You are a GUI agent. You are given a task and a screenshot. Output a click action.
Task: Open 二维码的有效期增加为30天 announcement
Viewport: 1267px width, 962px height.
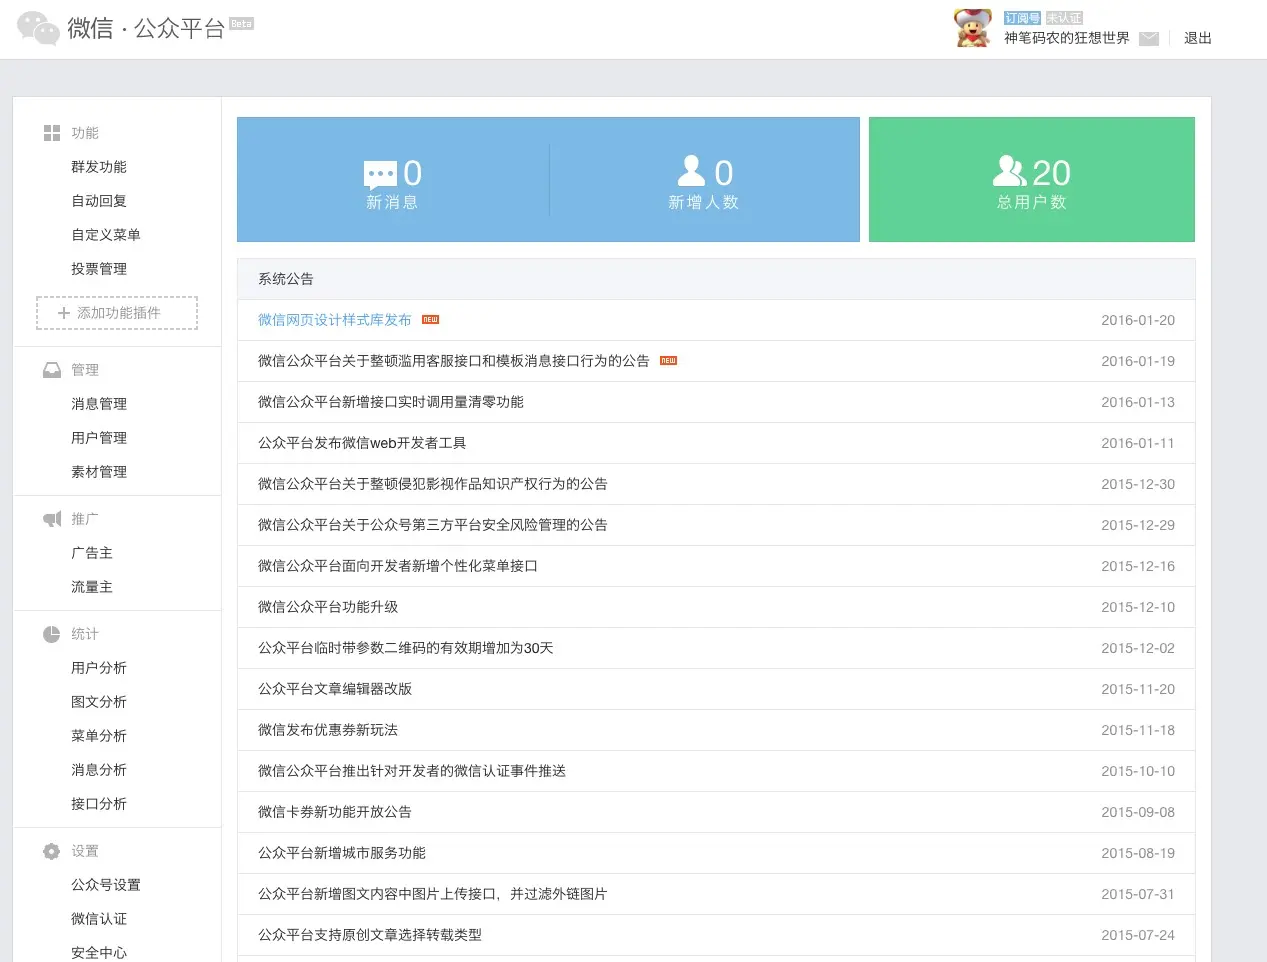406,648
